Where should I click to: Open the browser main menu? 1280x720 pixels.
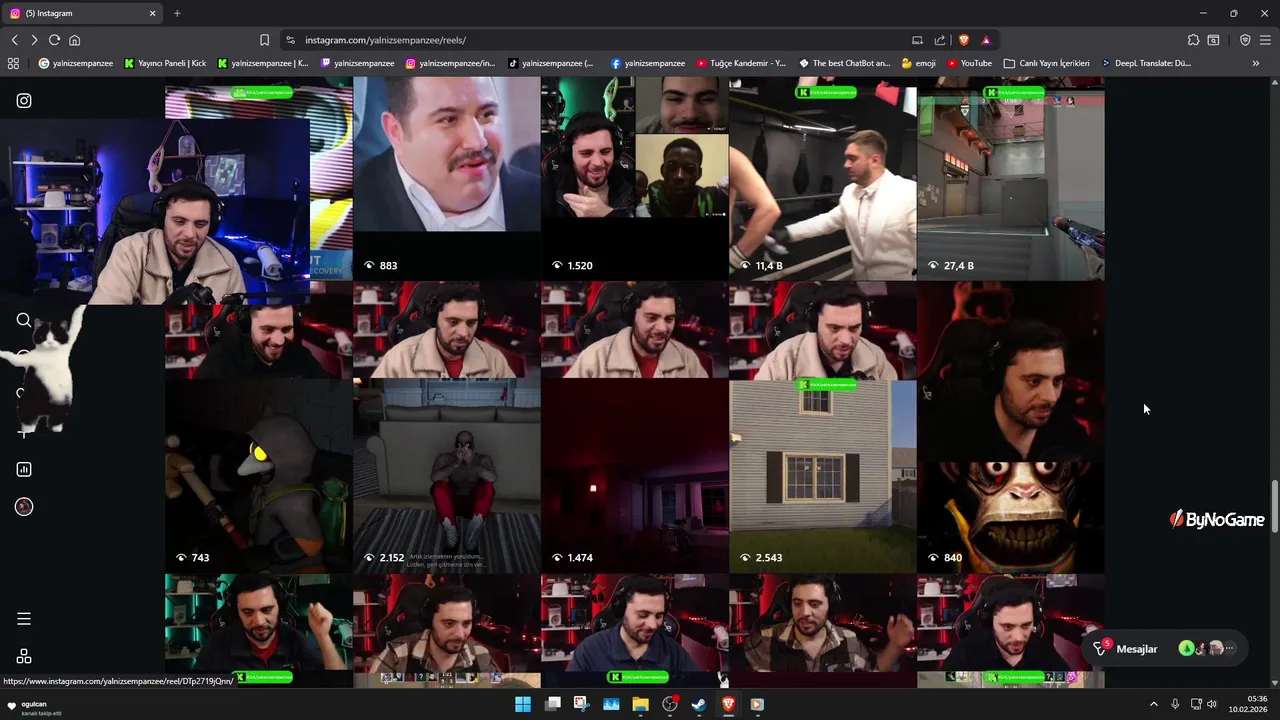point(1265,40)
